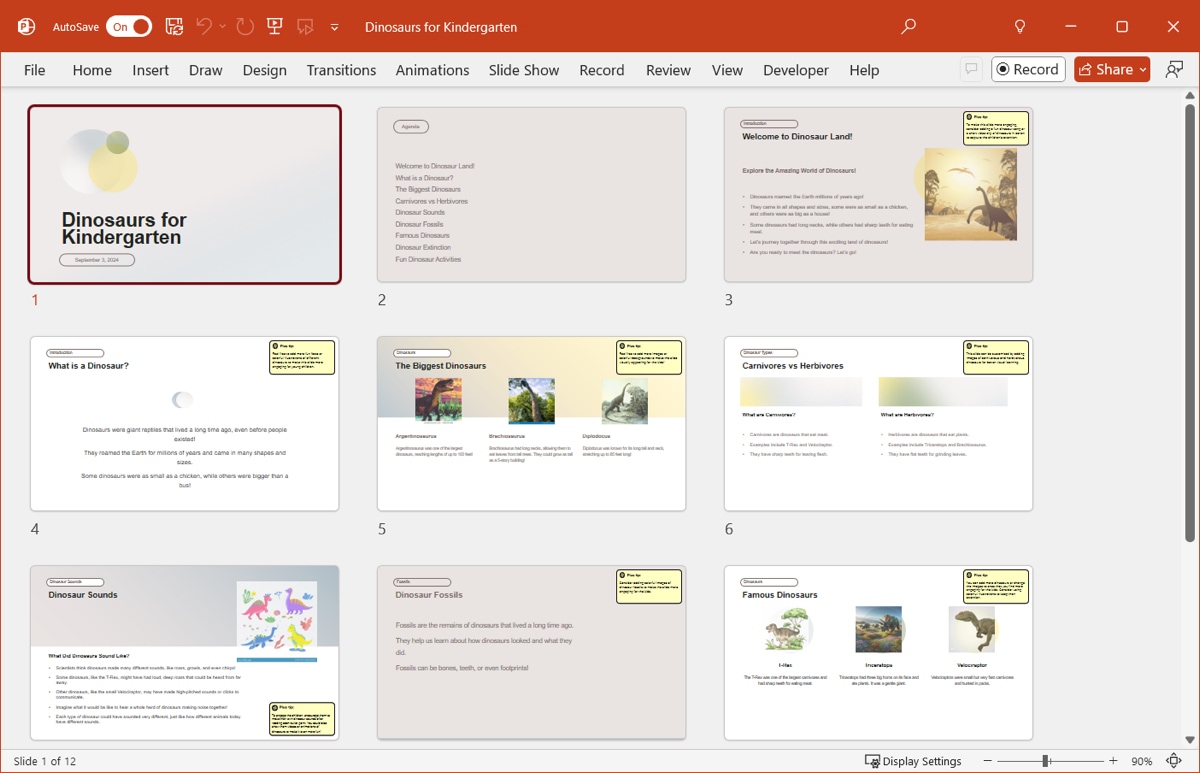Viewport: 1200px width, 773px height.
Task: Select slide 3 Welcome to Dinosaur Land
Action: [879, 195]
